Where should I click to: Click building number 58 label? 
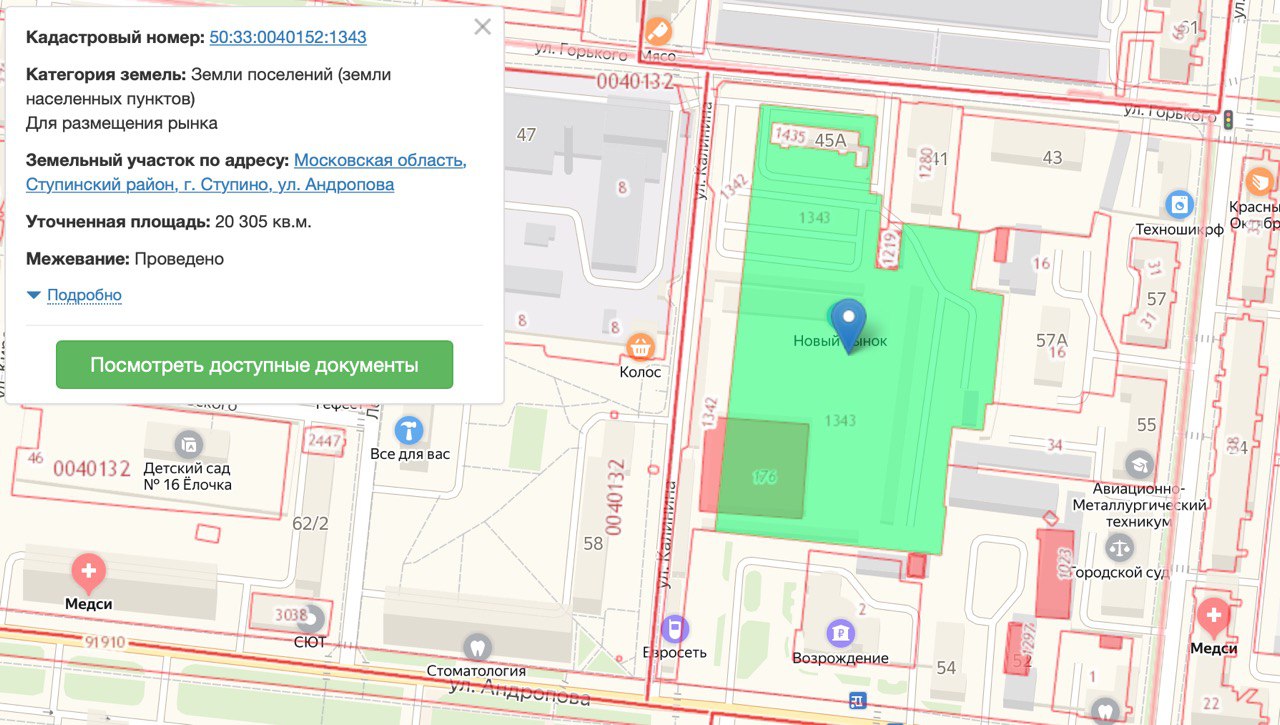pyautogui.click(x=593, y=543)
